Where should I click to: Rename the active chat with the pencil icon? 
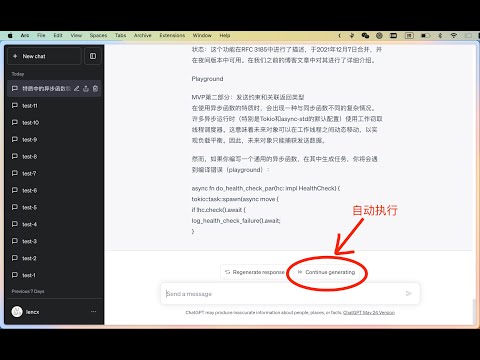point(77,88)
